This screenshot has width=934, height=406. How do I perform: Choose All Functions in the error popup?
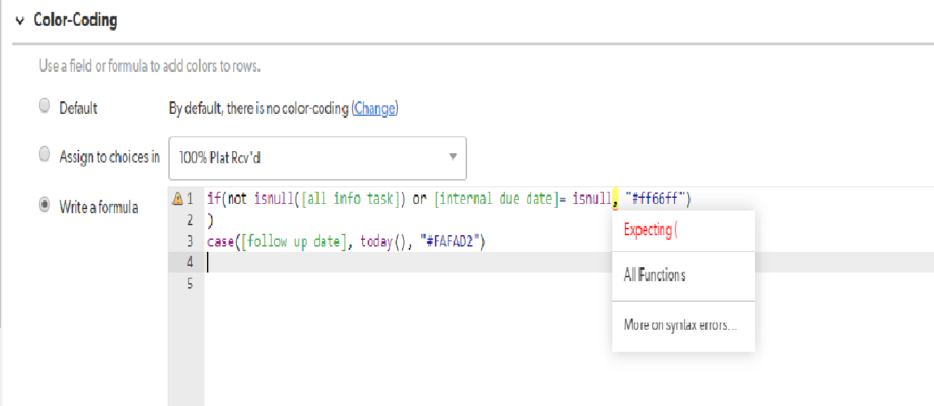(654, 275)
